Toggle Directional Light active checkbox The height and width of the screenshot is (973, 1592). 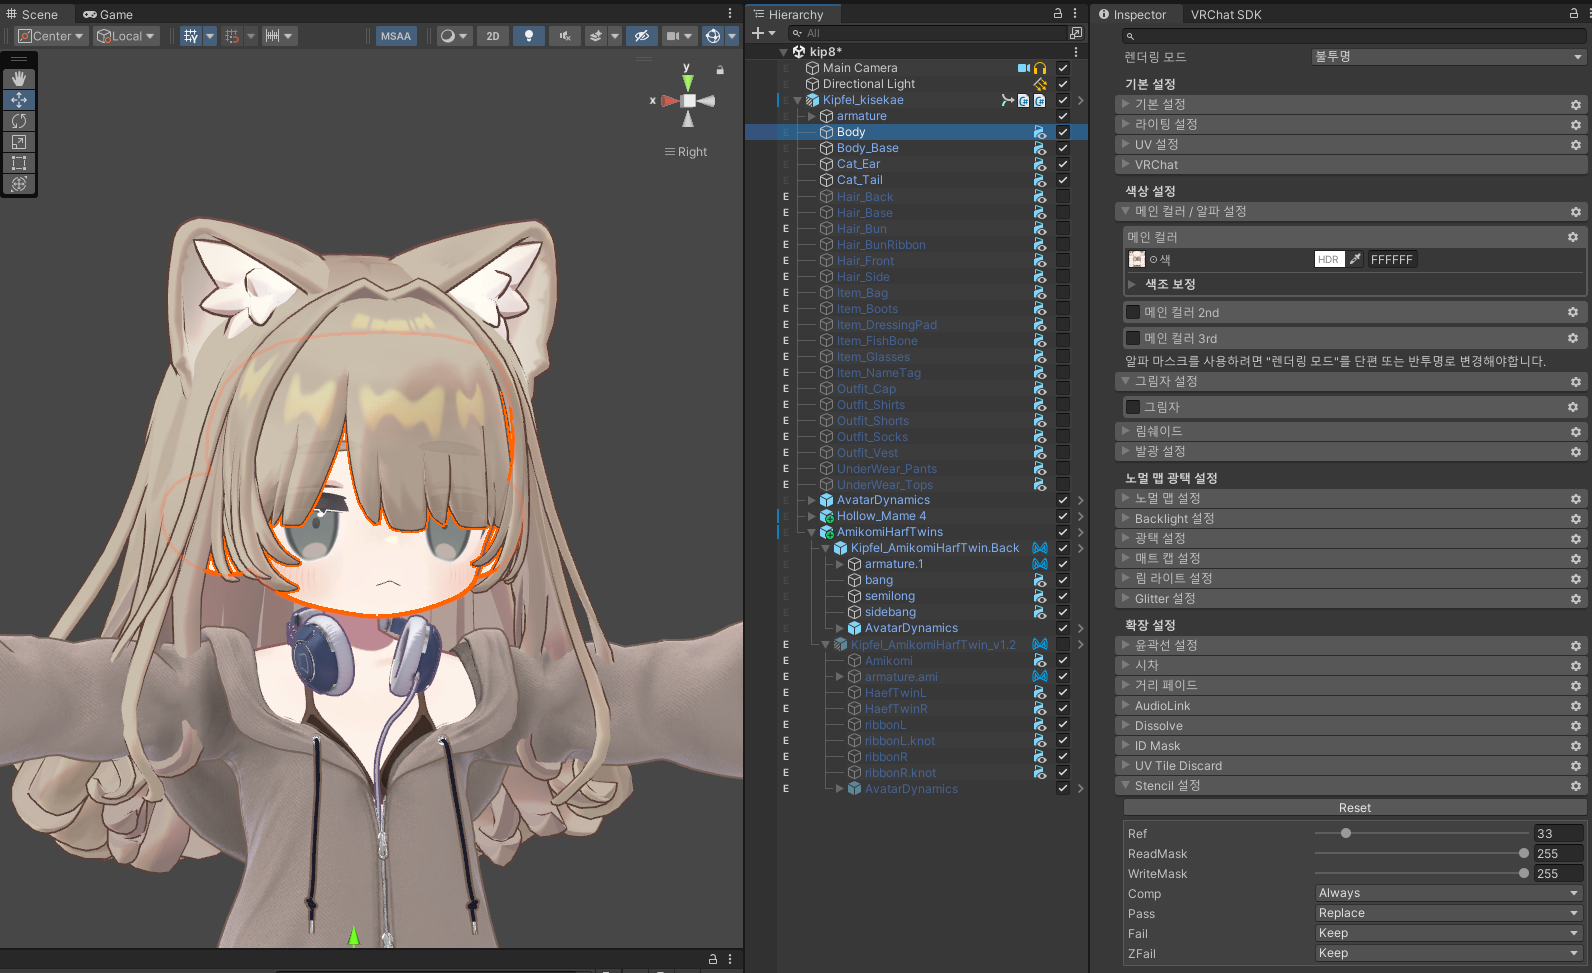(x=1063, y=84)
